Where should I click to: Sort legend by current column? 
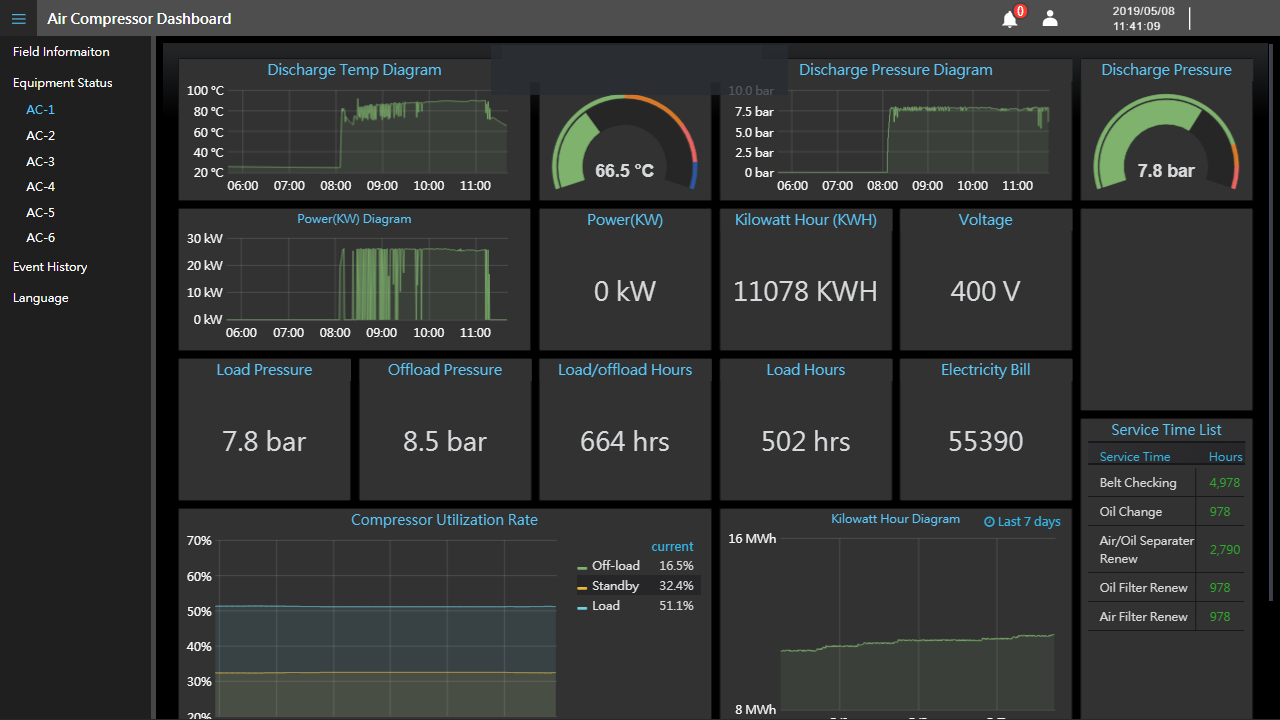[x=672, y=547]
